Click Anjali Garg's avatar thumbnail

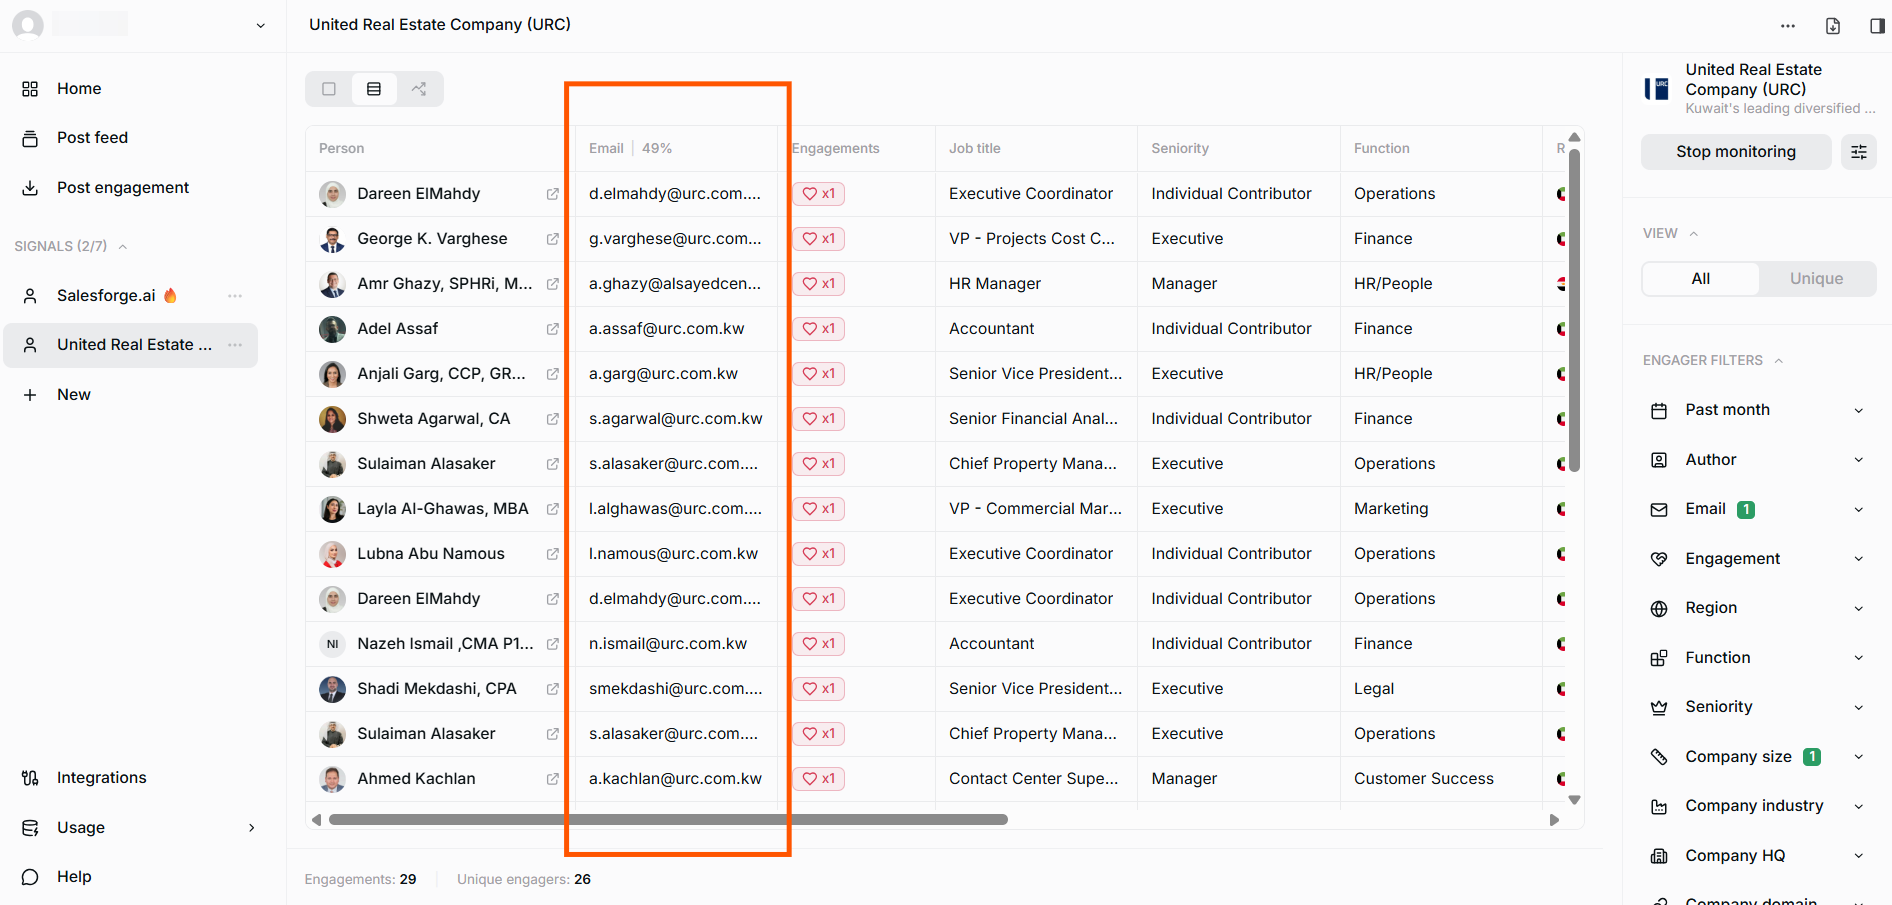pyautogui.click(x=332, y=374)
